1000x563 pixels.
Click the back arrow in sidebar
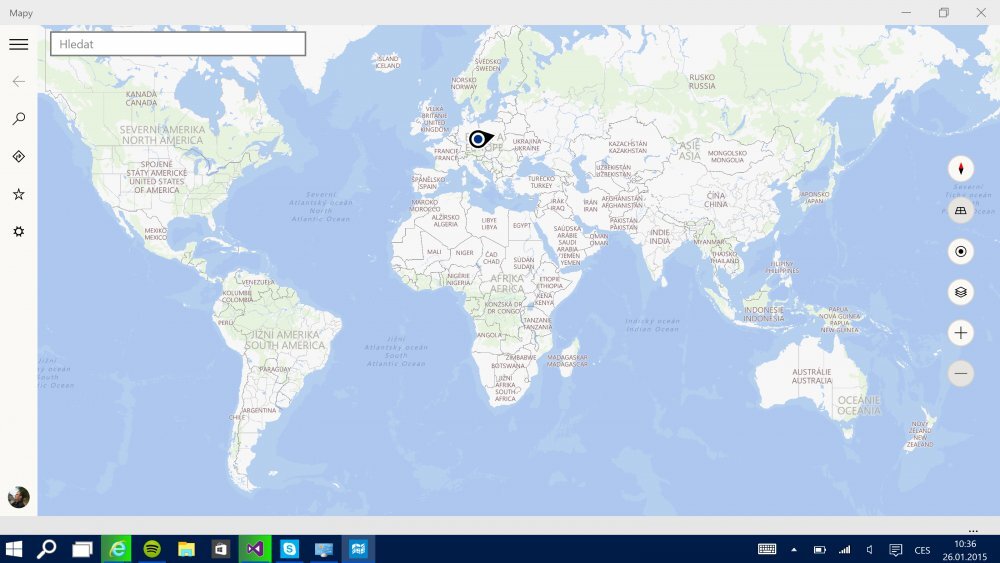point(18,81)
